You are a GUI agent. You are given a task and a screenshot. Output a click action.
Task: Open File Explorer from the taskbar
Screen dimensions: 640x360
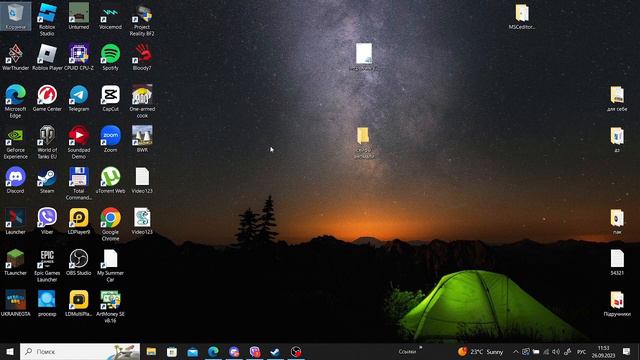(151, 351)
